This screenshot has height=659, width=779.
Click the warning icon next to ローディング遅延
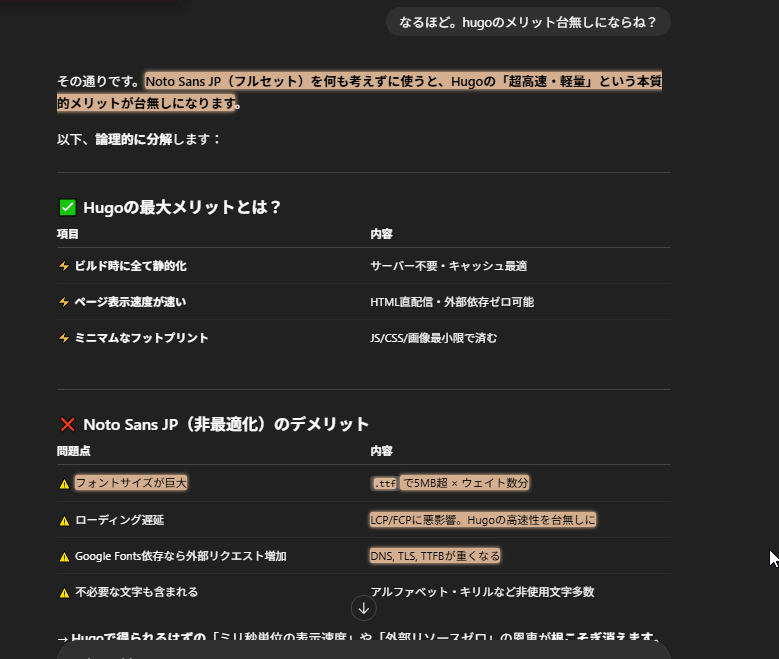pyautogui.click(x=64, y=521)
